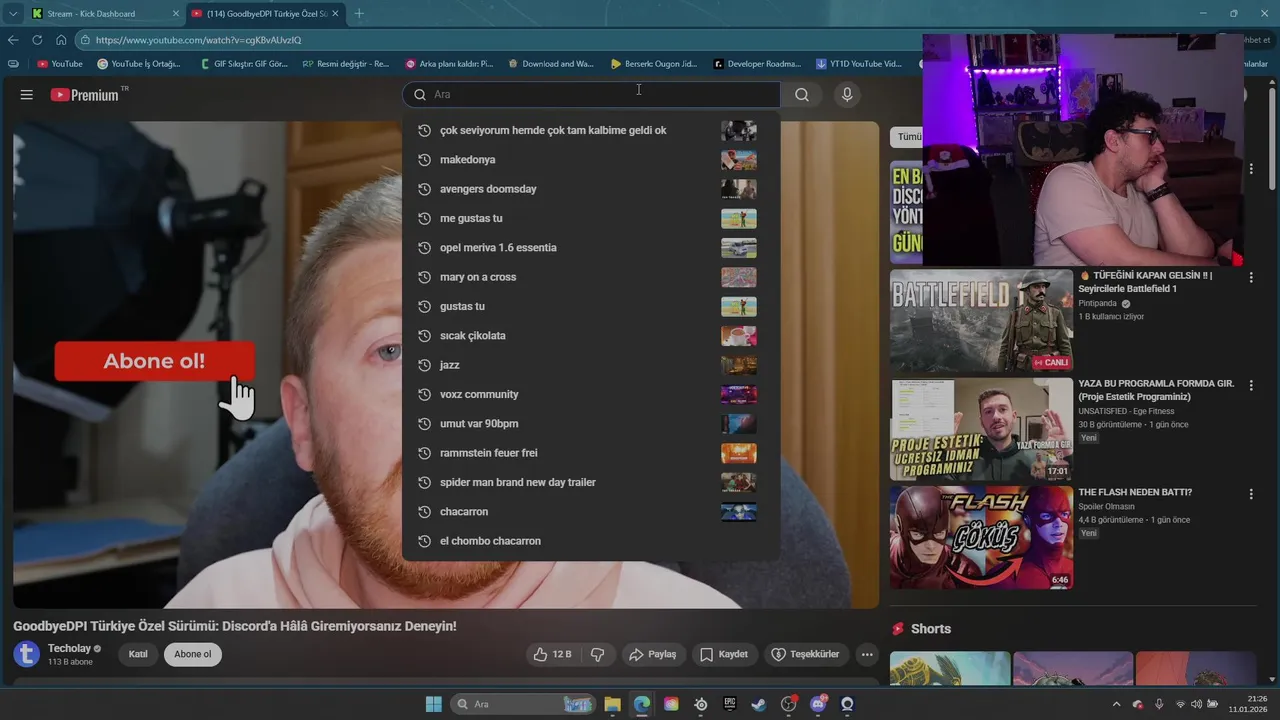Click the Paylaş share button

pos(653,654)
